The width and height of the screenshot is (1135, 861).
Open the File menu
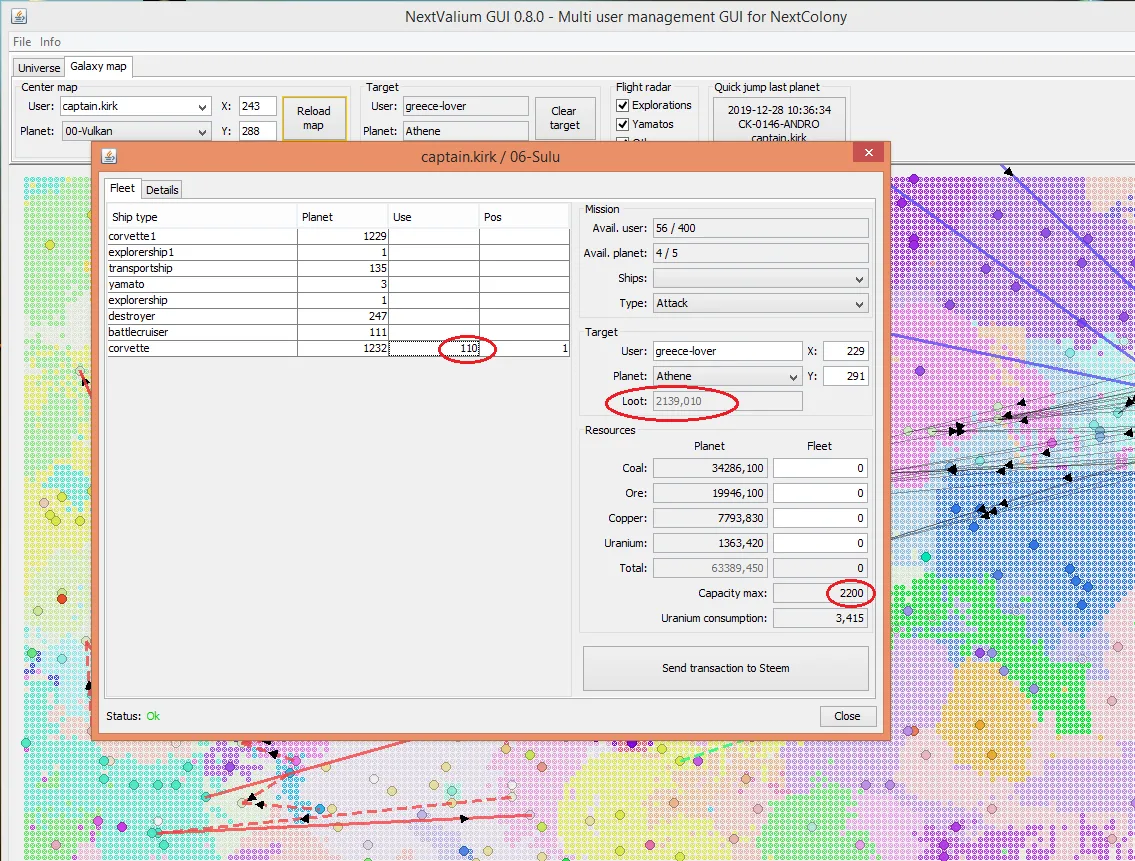(x=22, y=42)
